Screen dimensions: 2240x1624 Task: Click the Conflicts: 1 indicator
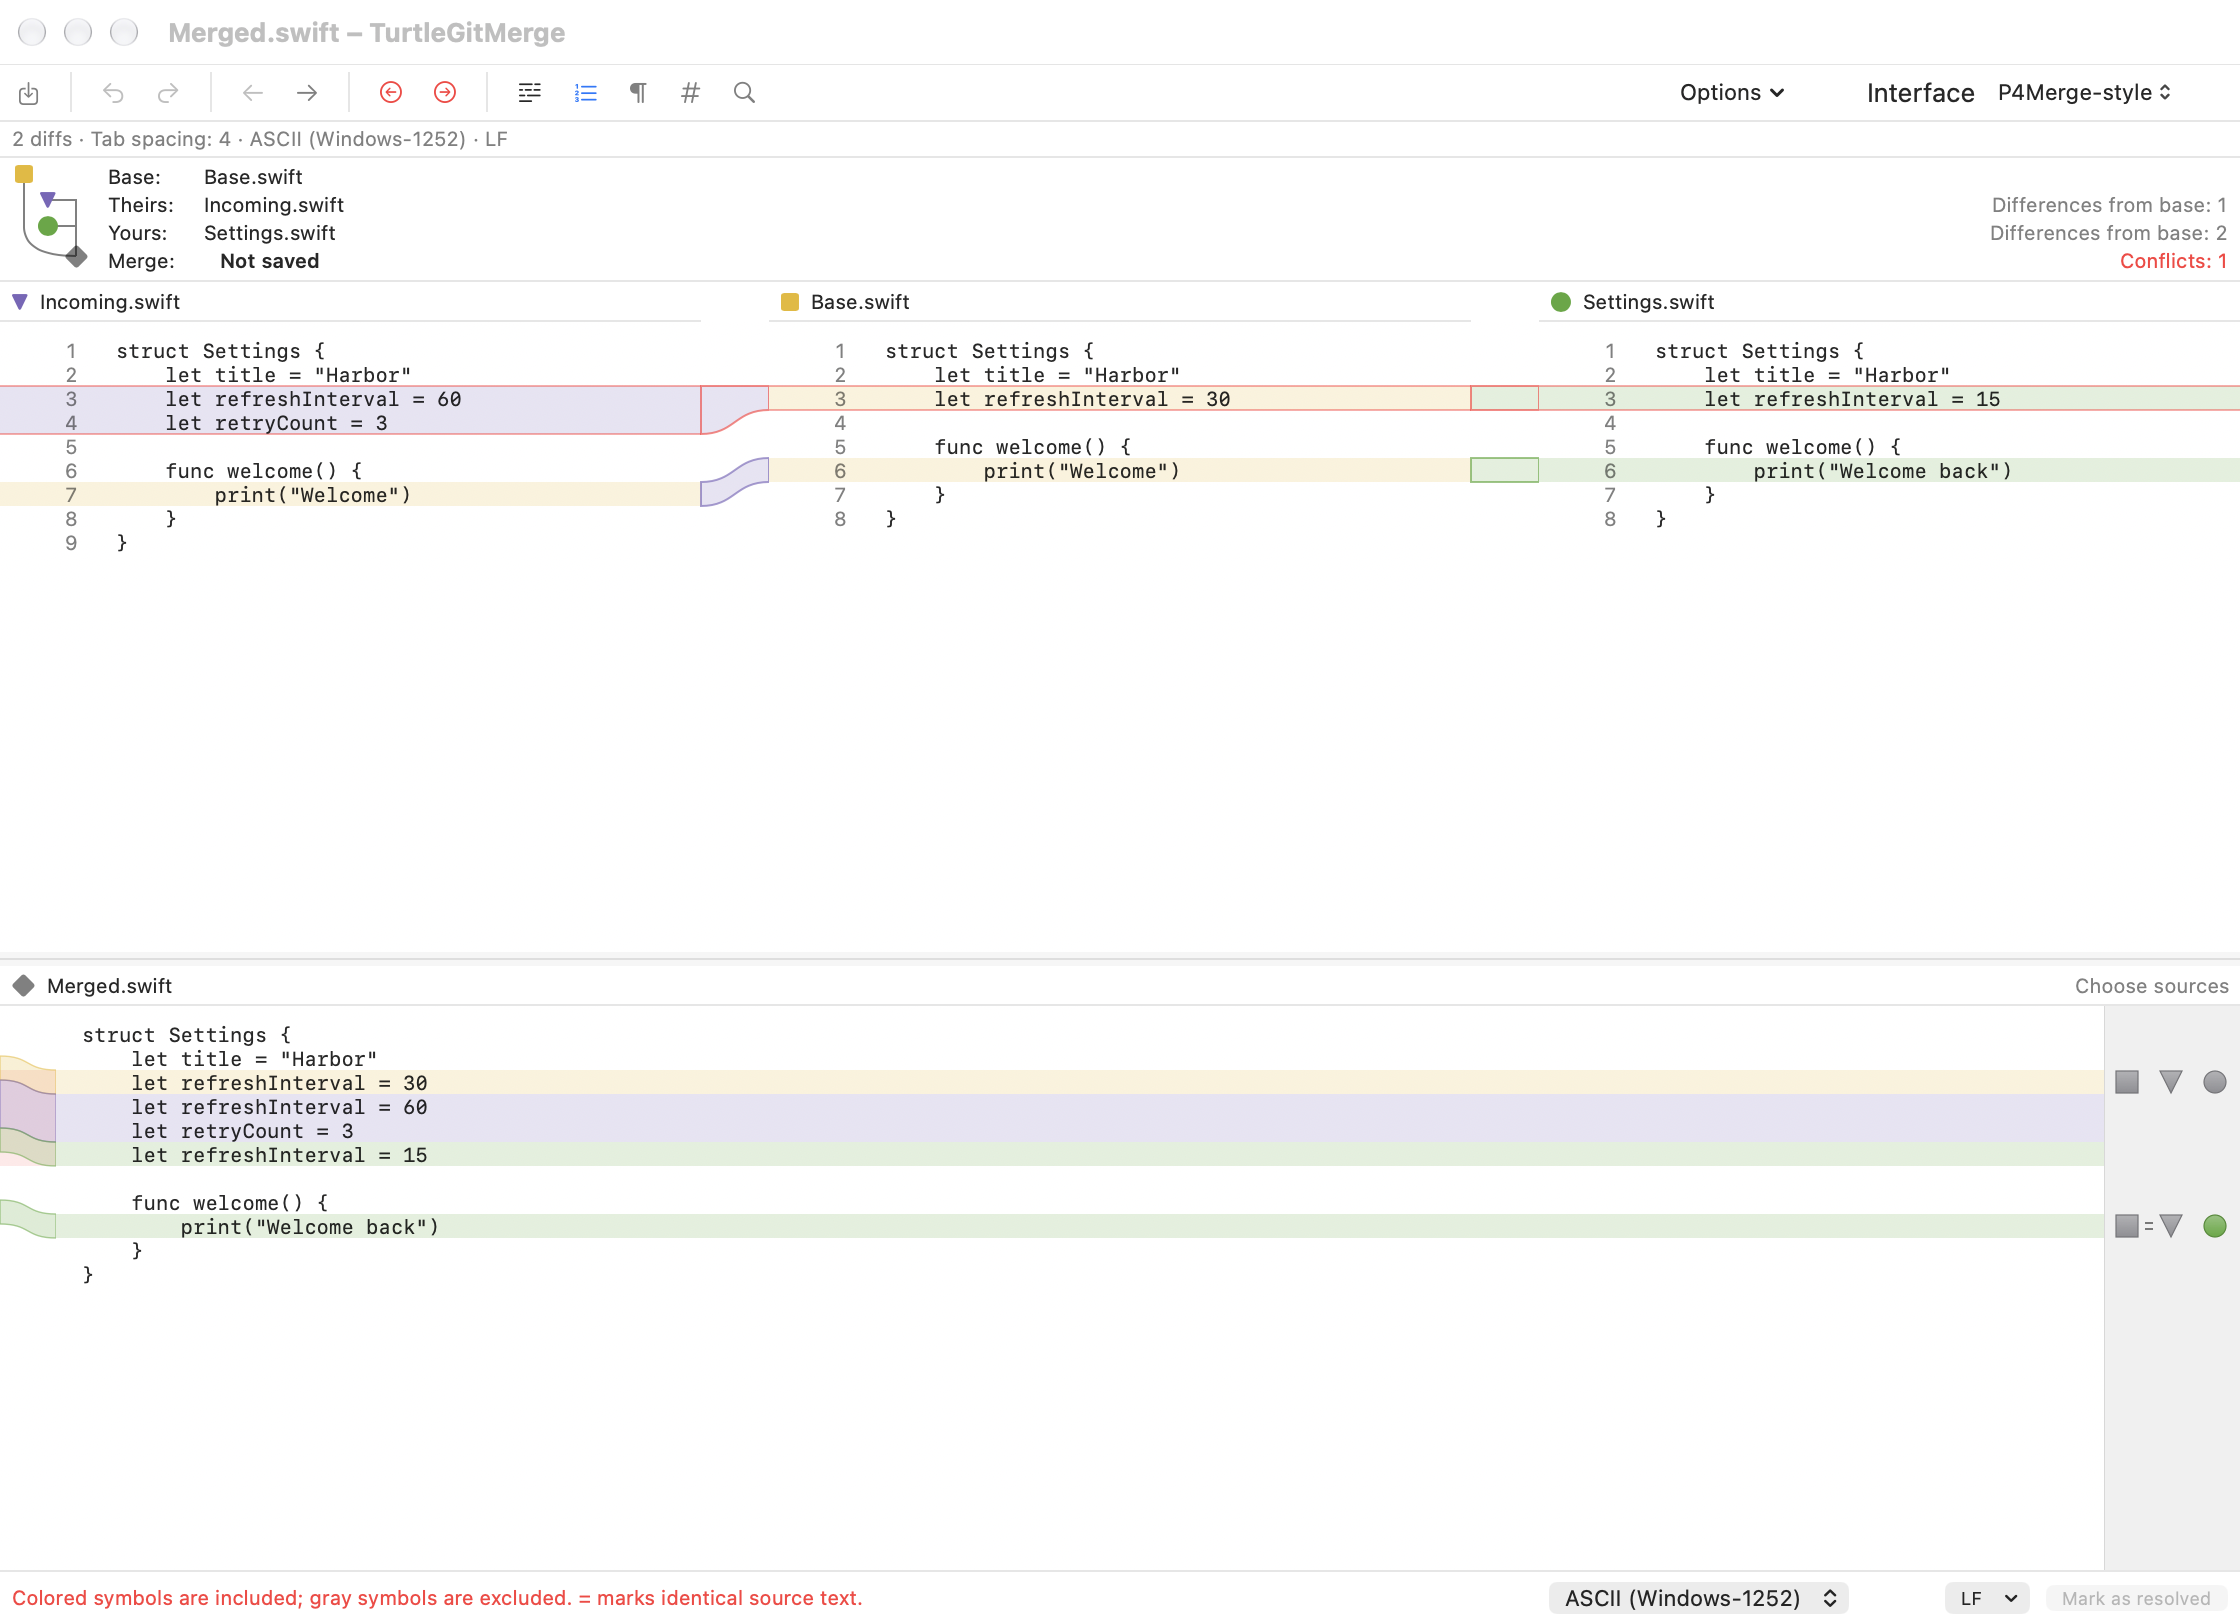pyautogui.click(x=2173, y=261)
